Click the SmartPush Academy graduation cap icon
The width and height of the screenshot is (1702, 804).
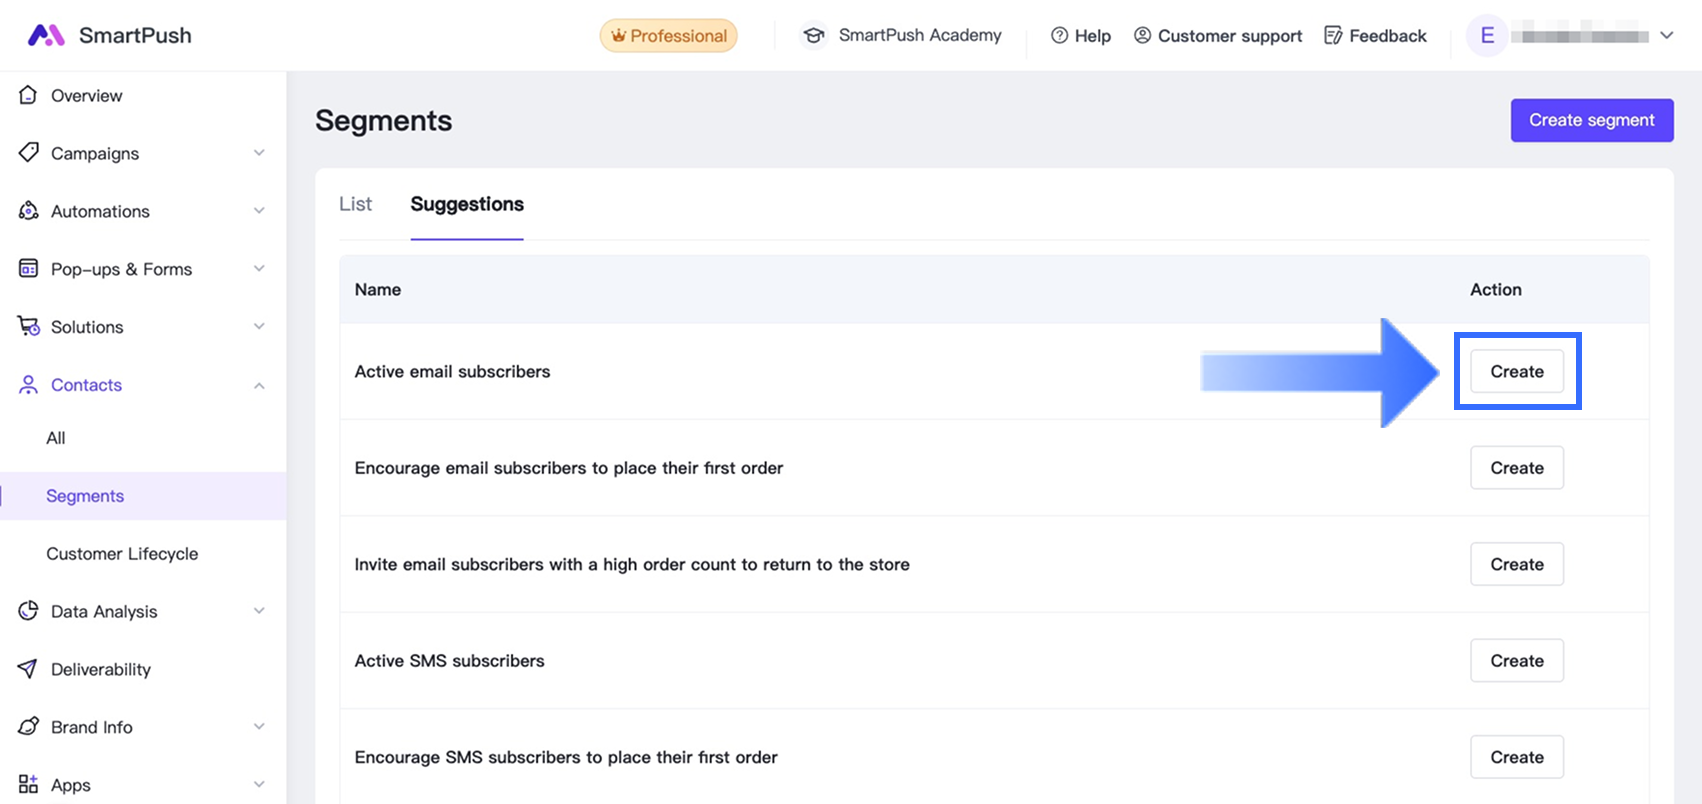[814, 36]
